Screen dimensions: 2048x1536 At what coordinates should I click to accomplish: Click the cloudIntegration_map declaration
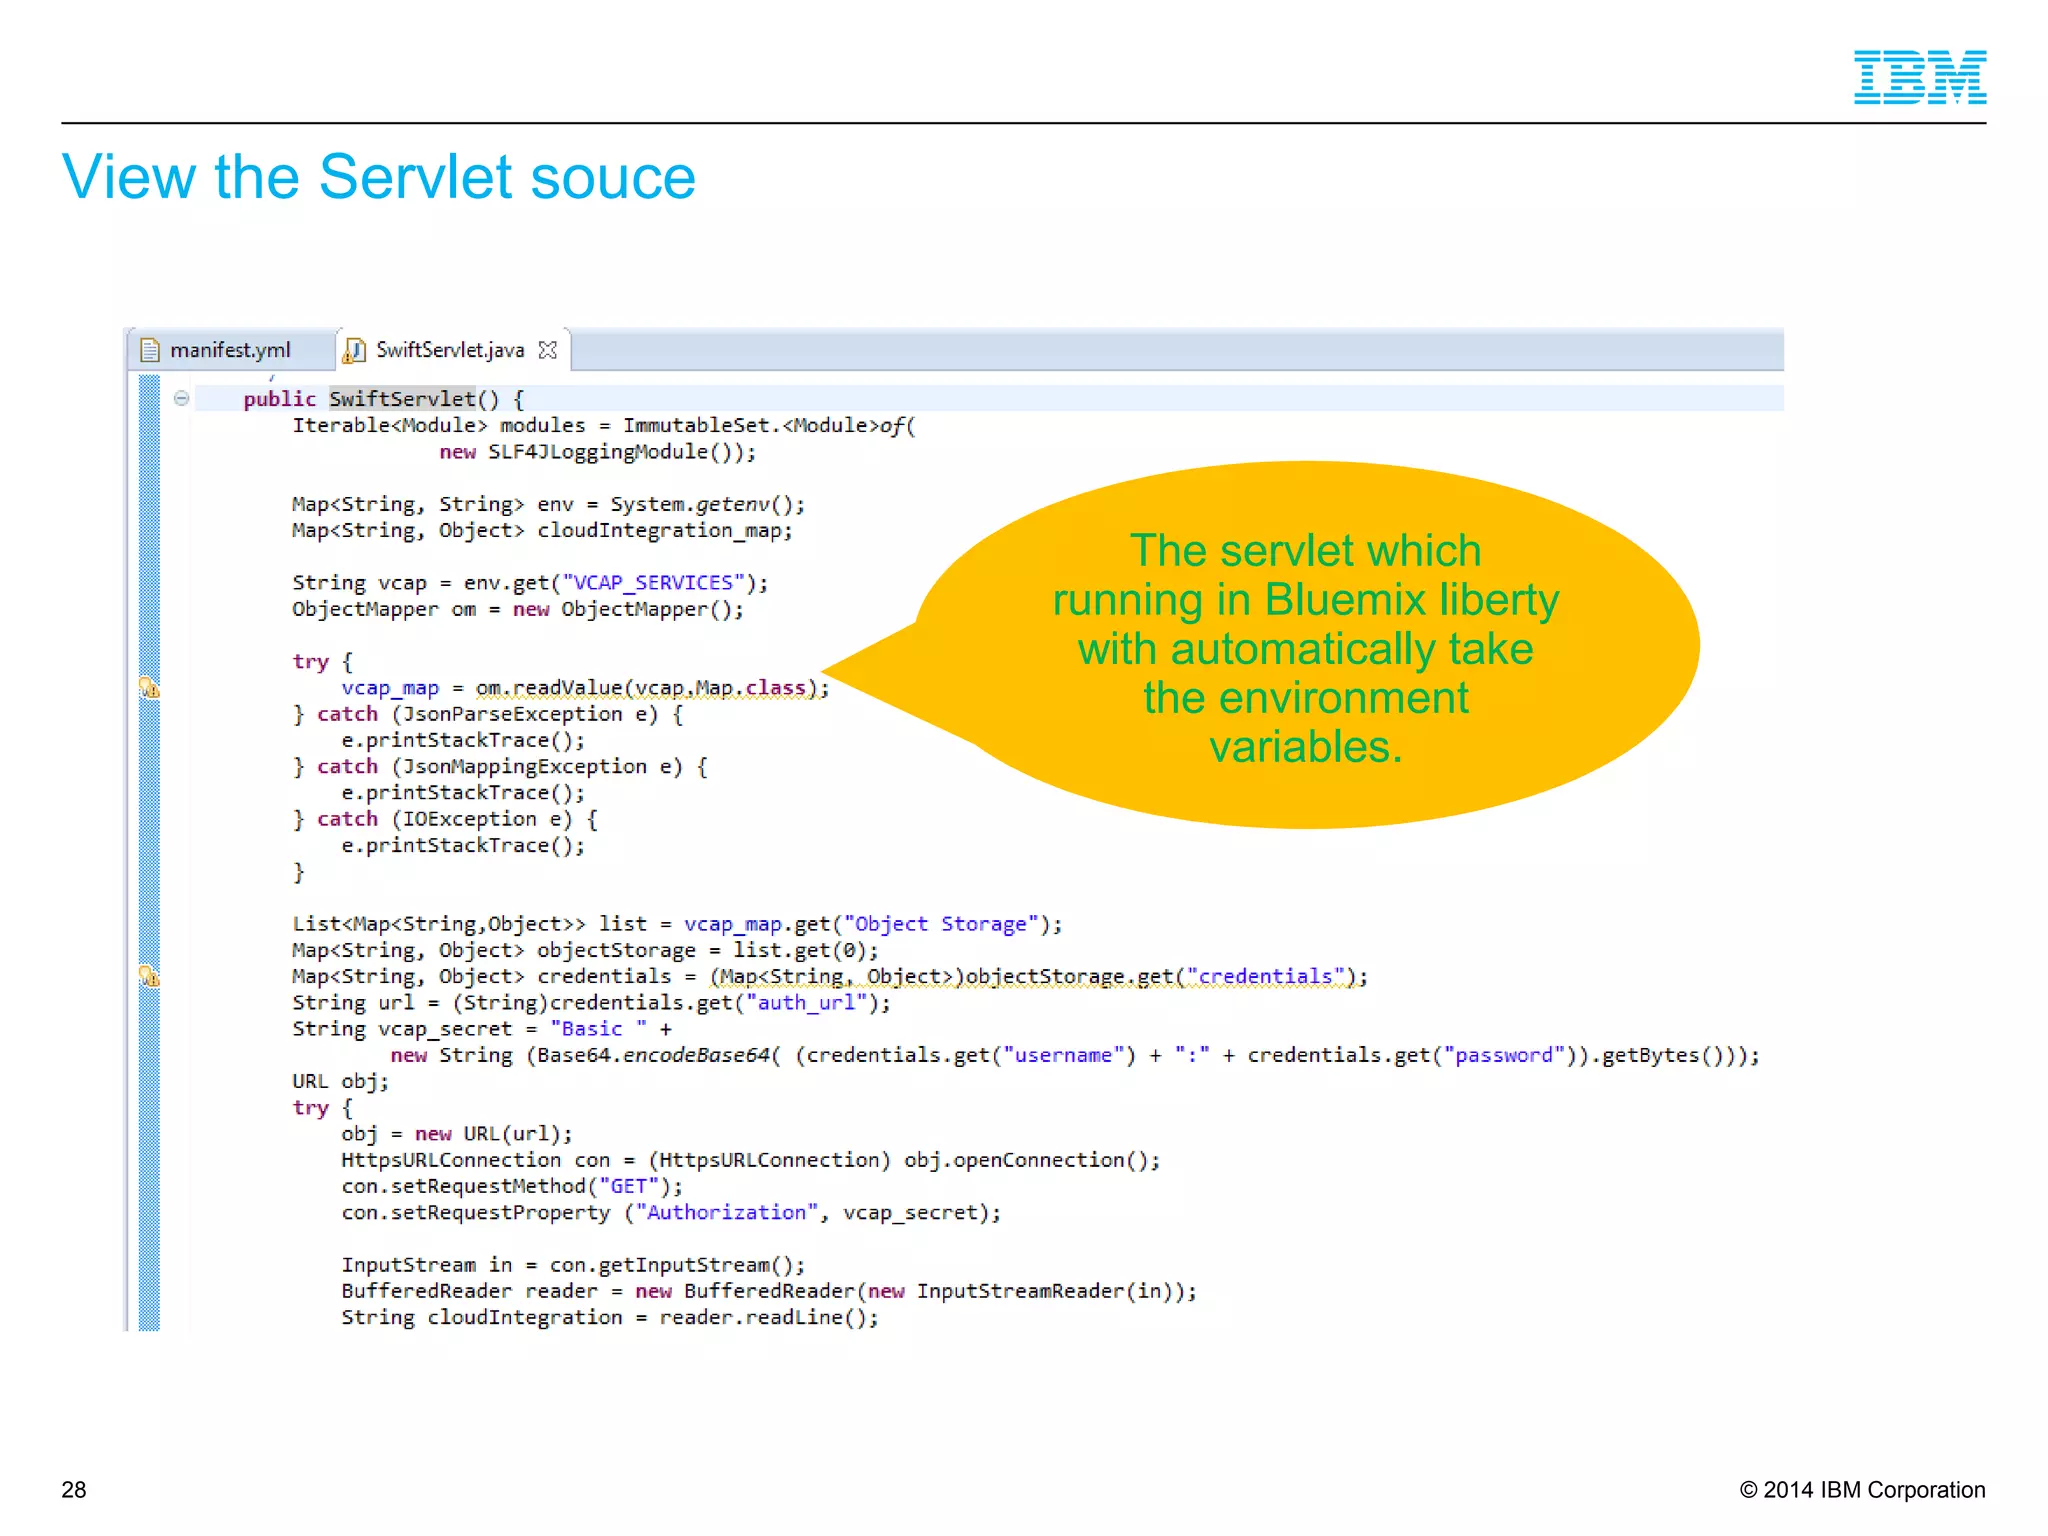pos(542,530)
